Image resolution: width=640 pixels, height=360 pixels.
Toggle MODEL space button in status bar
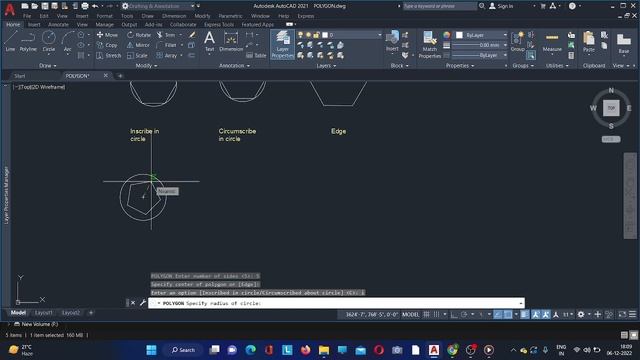coord(411,314)
